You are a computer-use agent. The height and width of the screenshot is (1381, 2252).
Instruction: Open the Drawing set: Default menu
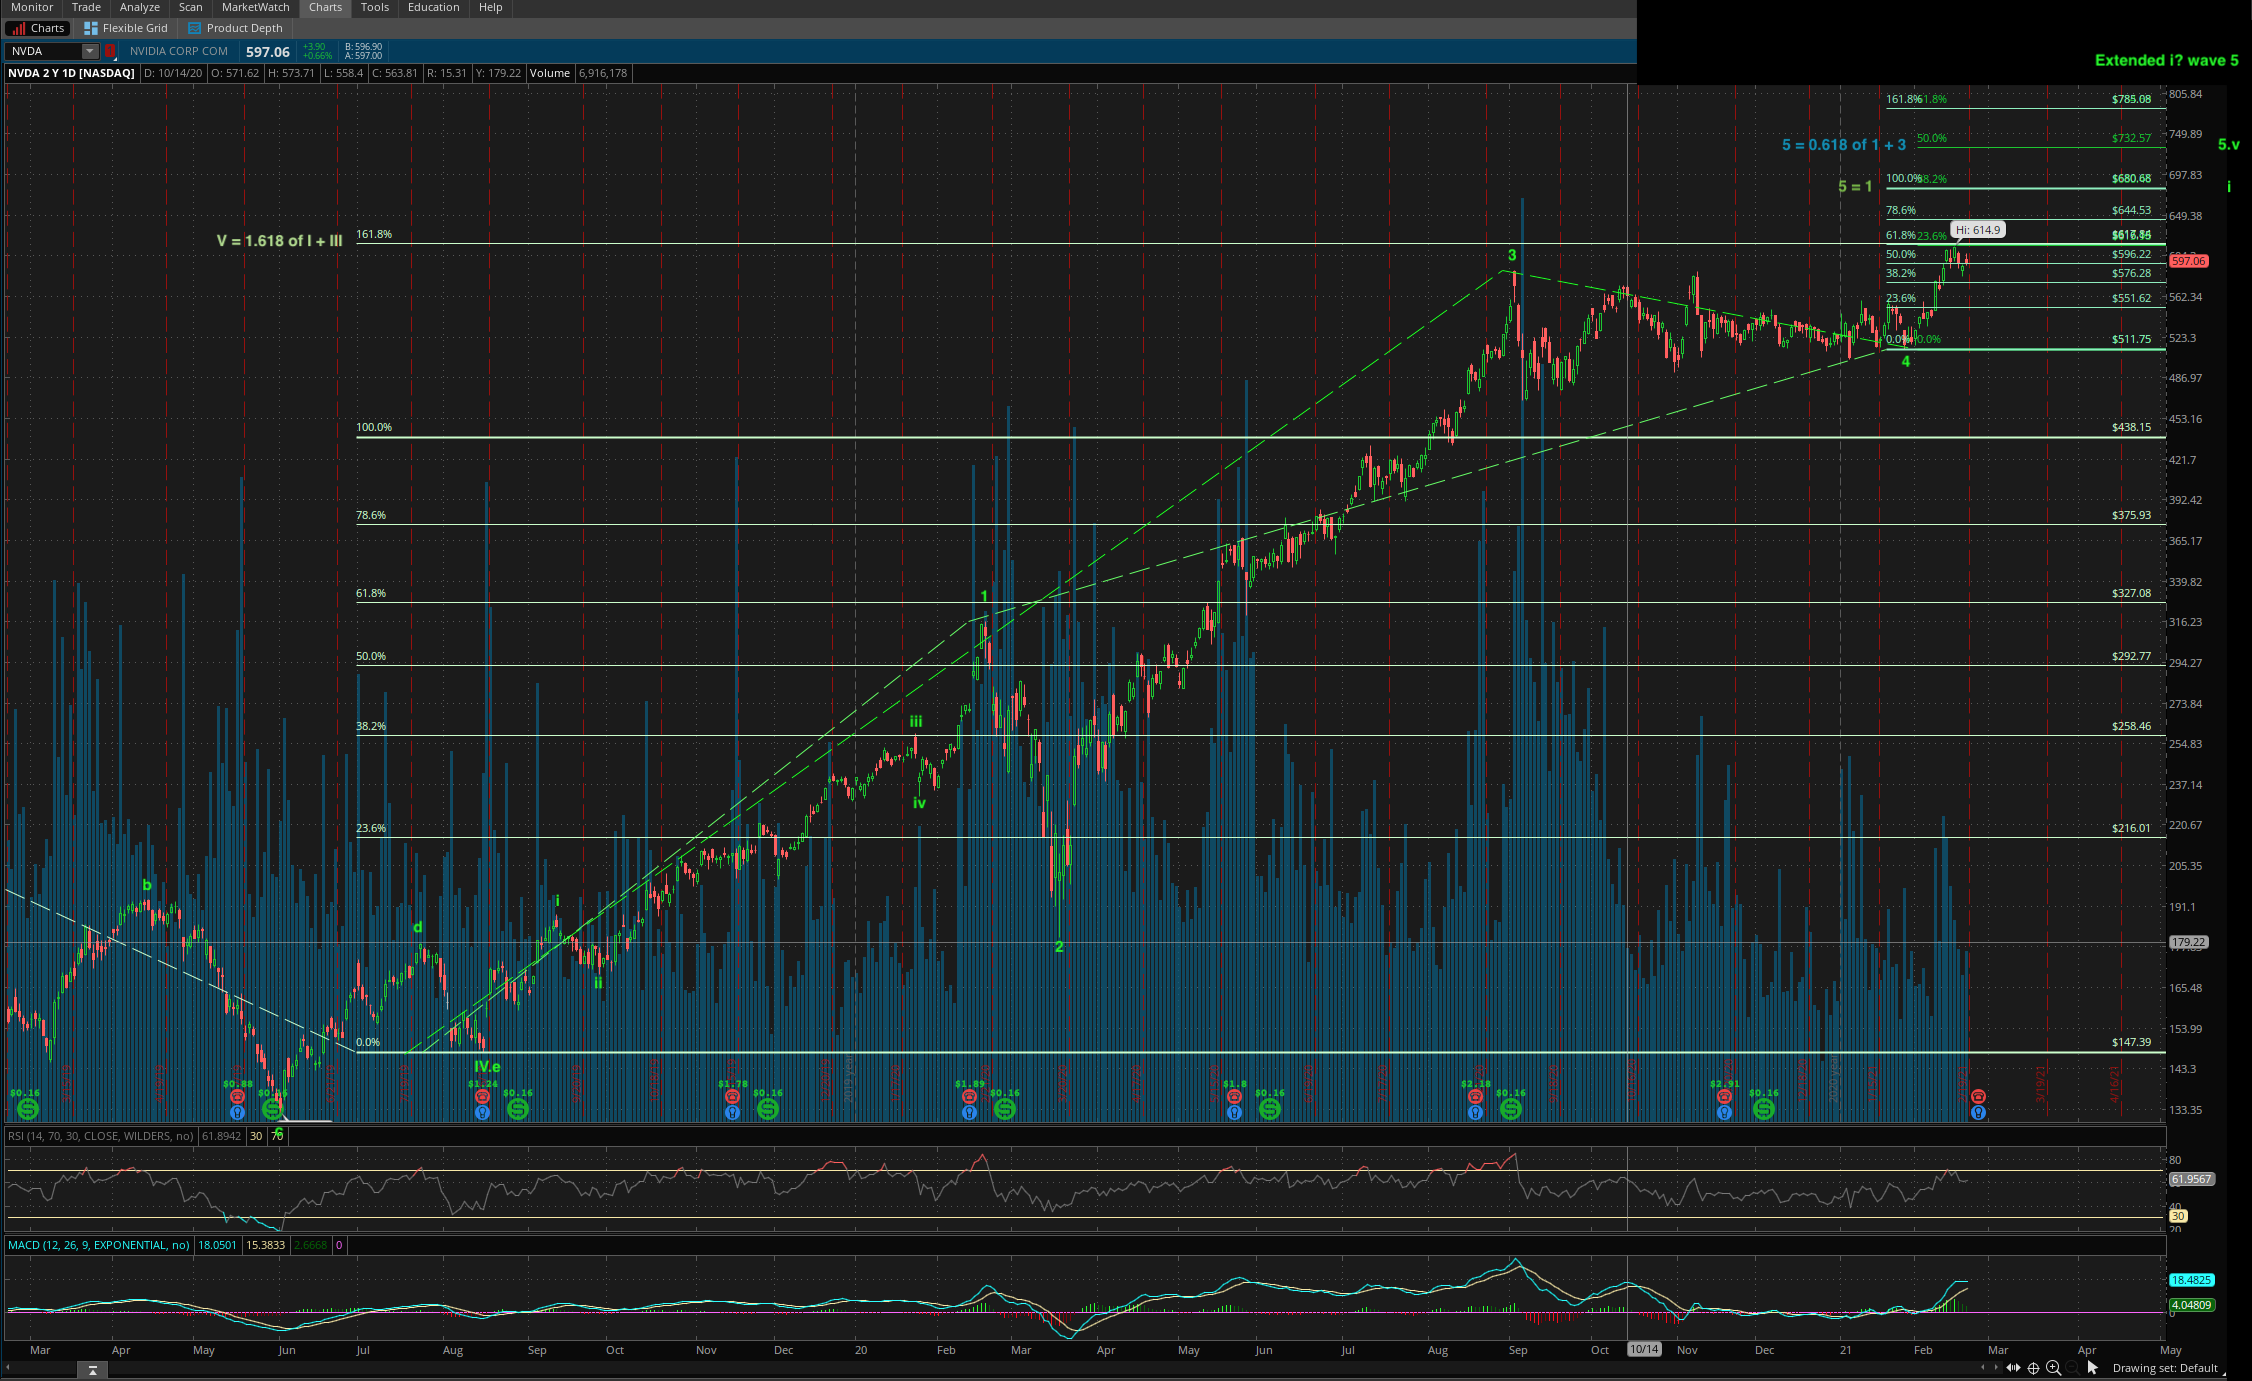tap(2165, 1367)
